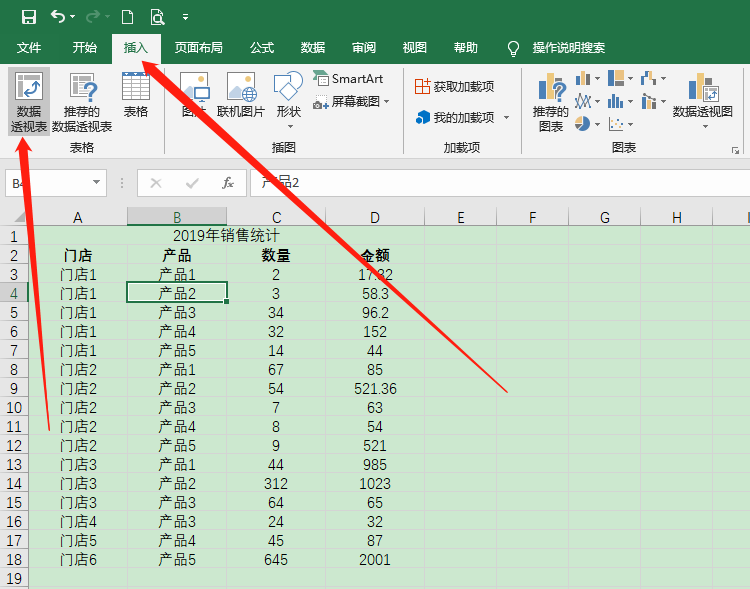This screenshot has height=589, width=750.
Task: Click the lightbulb Tell Me icon
Action: click(513, 48)
